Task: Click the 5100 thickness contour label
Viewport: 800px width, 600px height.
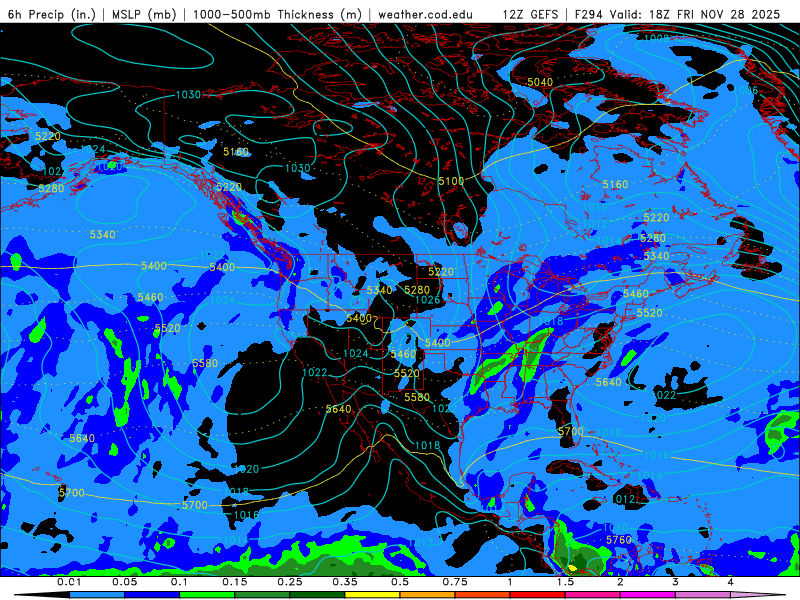Action: click(x=451, y=181)
